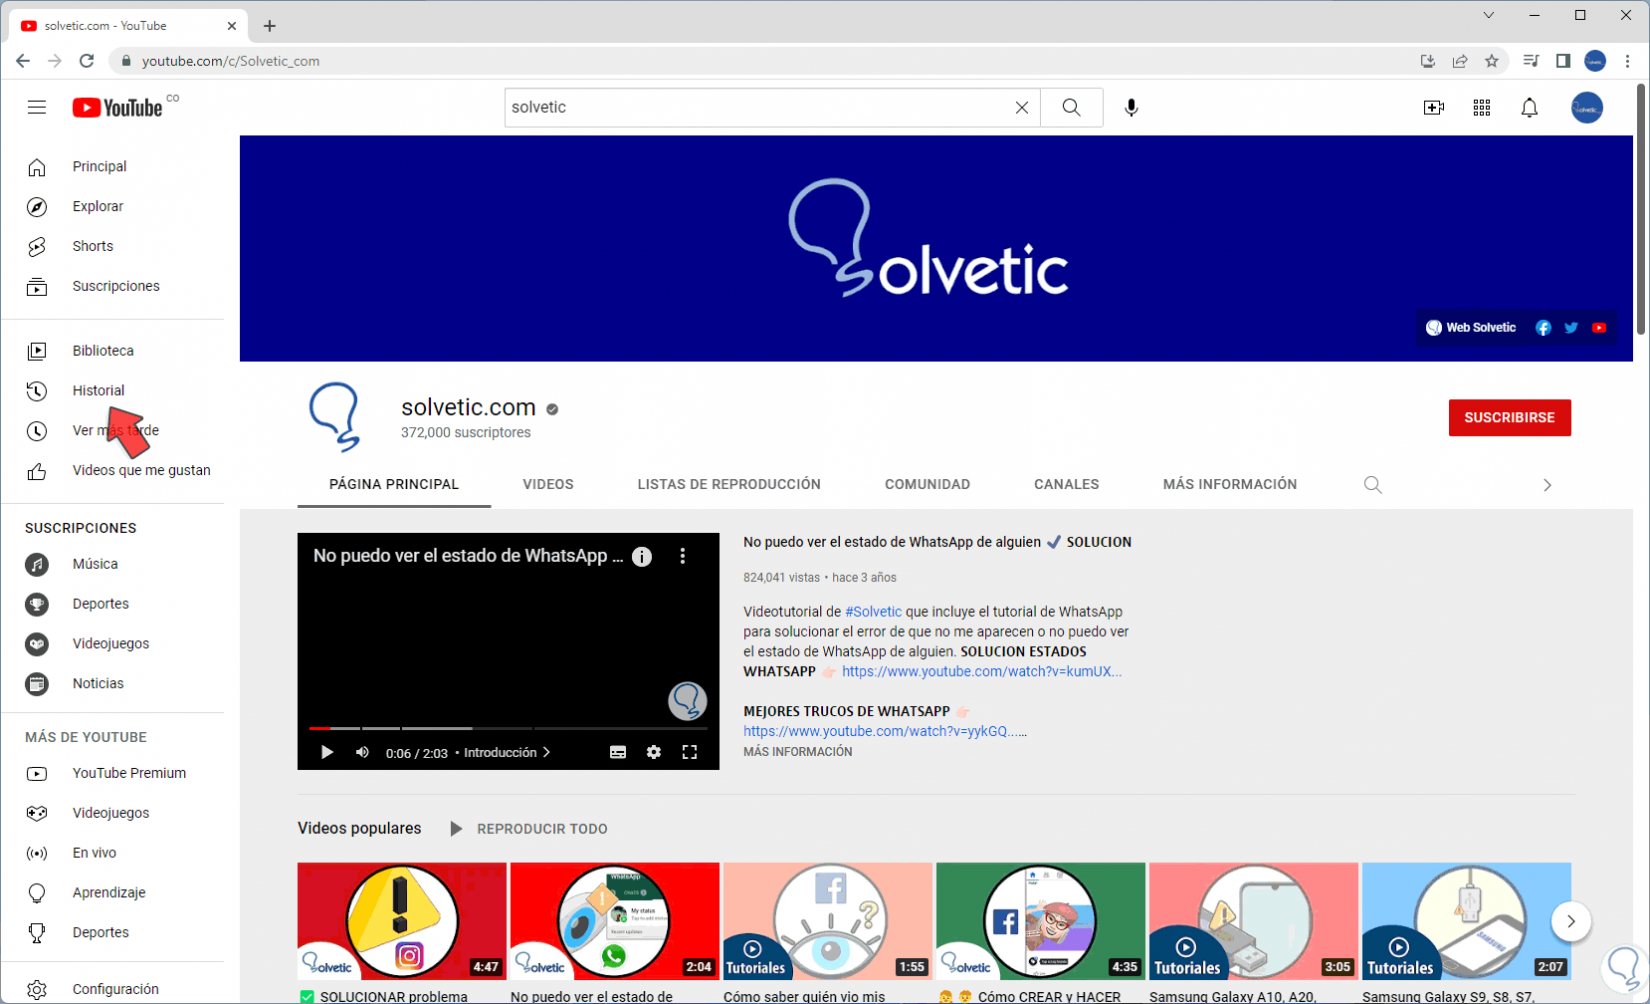Switch to MÁS INFORMACIÓN tab
This screenshot has width=1650, height=1004.
(1230, 484)
